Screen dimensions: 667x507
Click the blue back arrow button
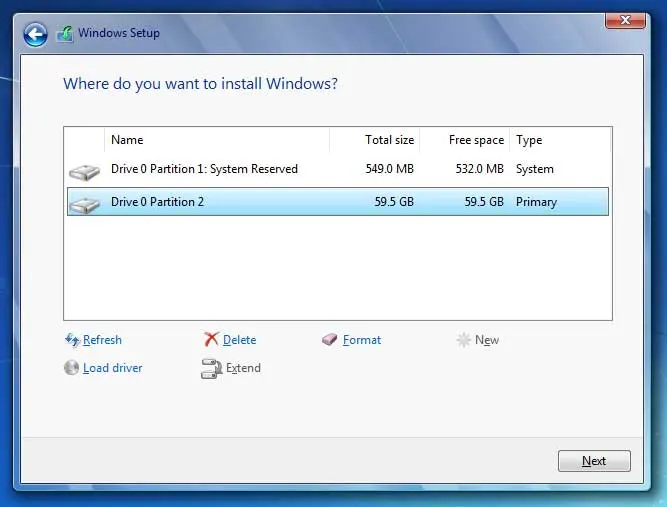click(x=36, y=35)
